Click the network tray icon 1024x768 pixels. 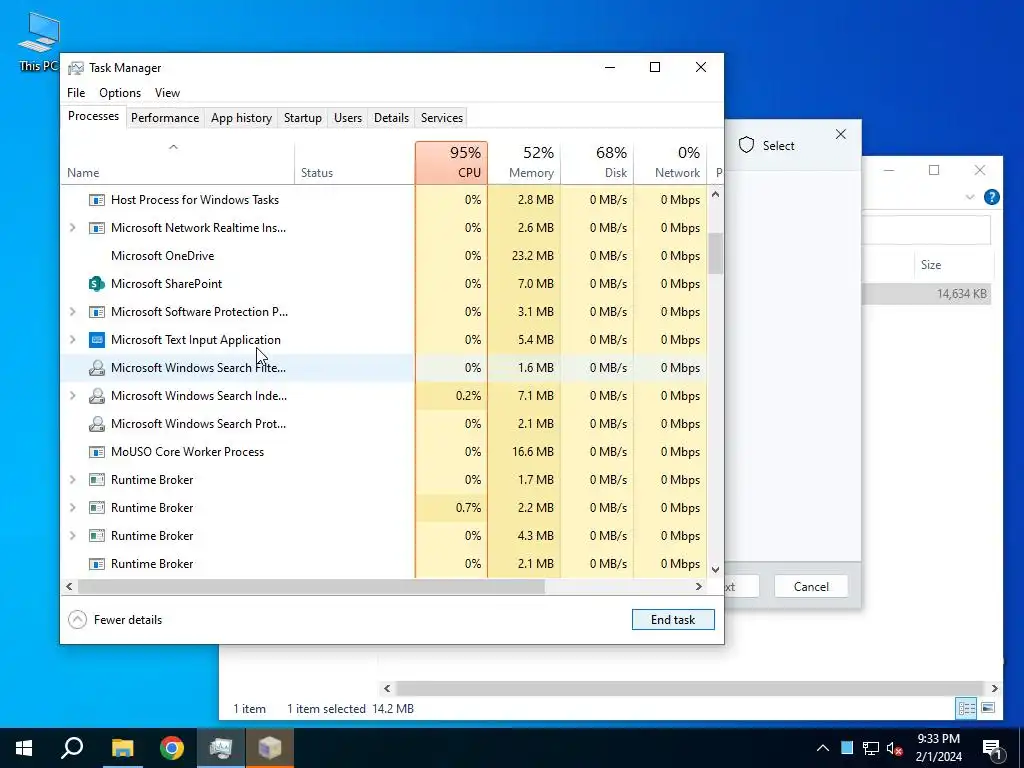pos(871,748)
